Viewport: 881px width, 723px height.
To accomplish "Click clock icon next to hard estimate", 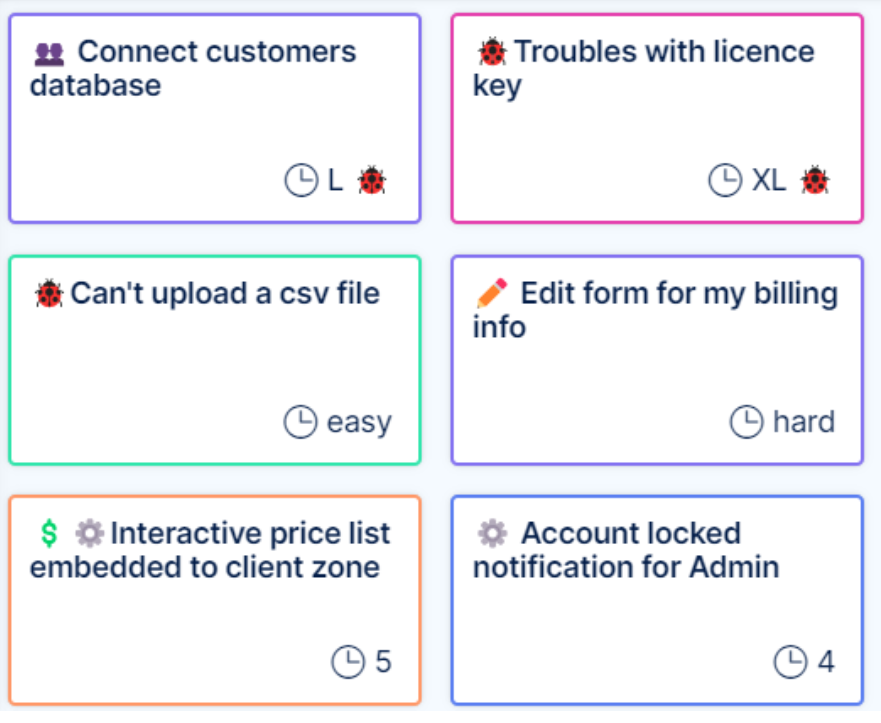I will (x=746, y=422).
